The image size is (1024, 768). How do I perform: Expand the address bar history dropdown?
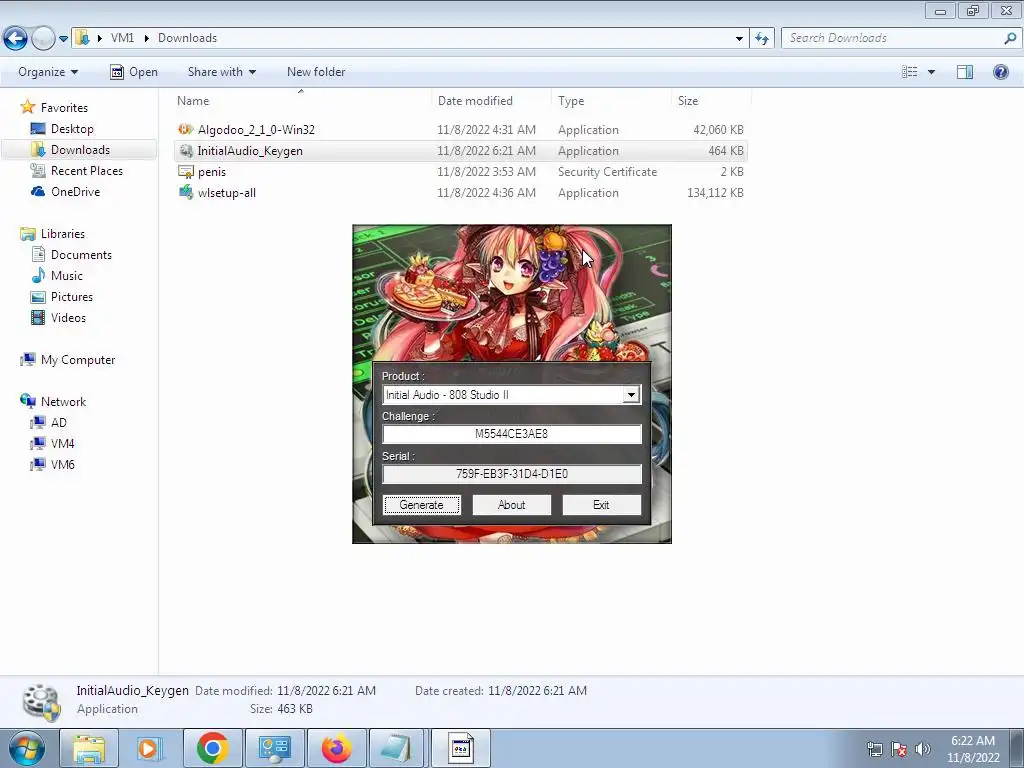(x=739, y=39)
